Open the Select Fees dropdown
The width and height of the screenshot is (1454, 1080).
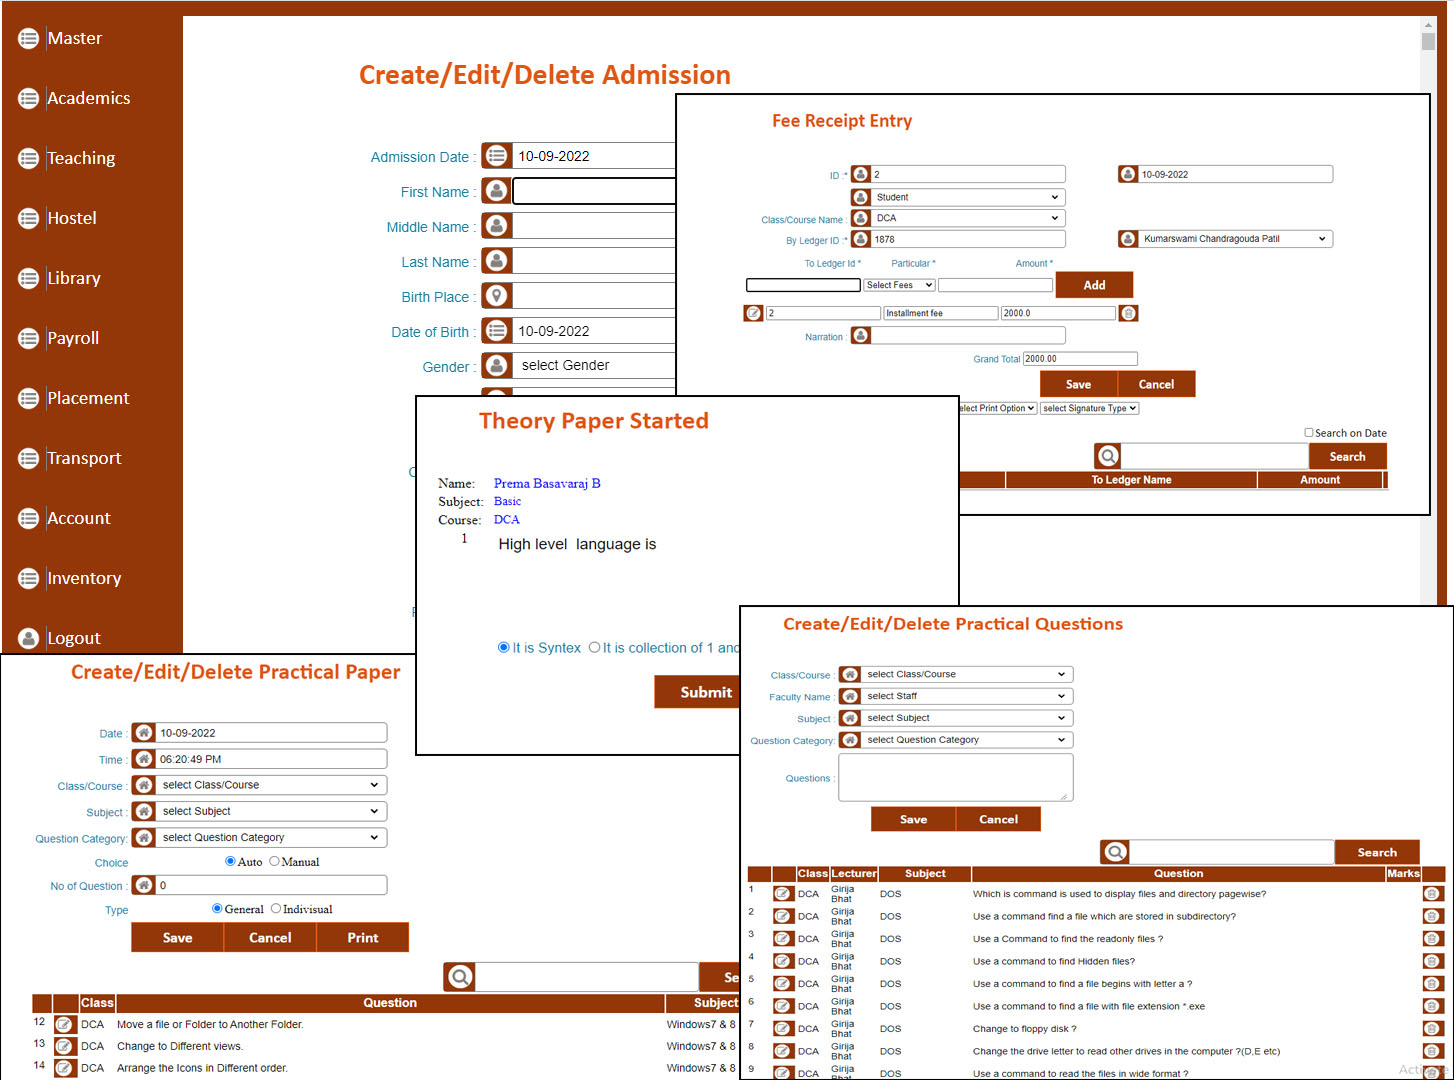899,285
